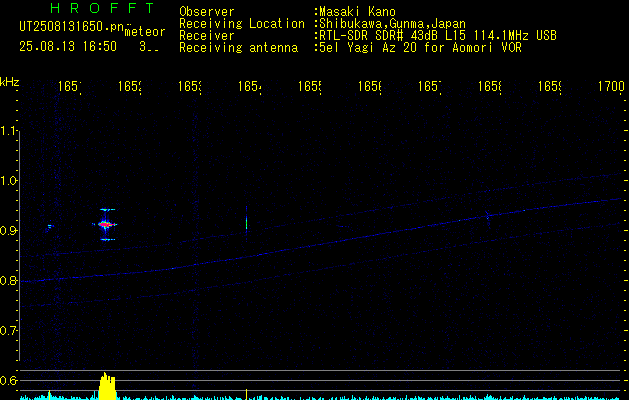This screenshot has height=400, width=629.
Task: Click the word meteor below the file name
Action: tap(144, 32)
